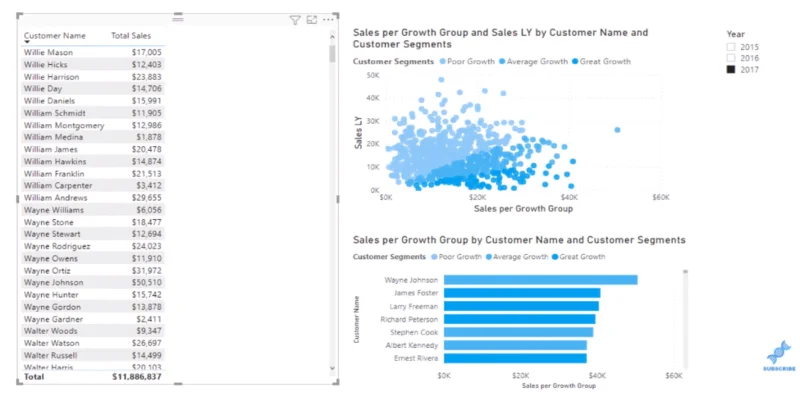800x397 pixels.
Task: Open the filter icon on table visual
Action: [x=294, y=20]
